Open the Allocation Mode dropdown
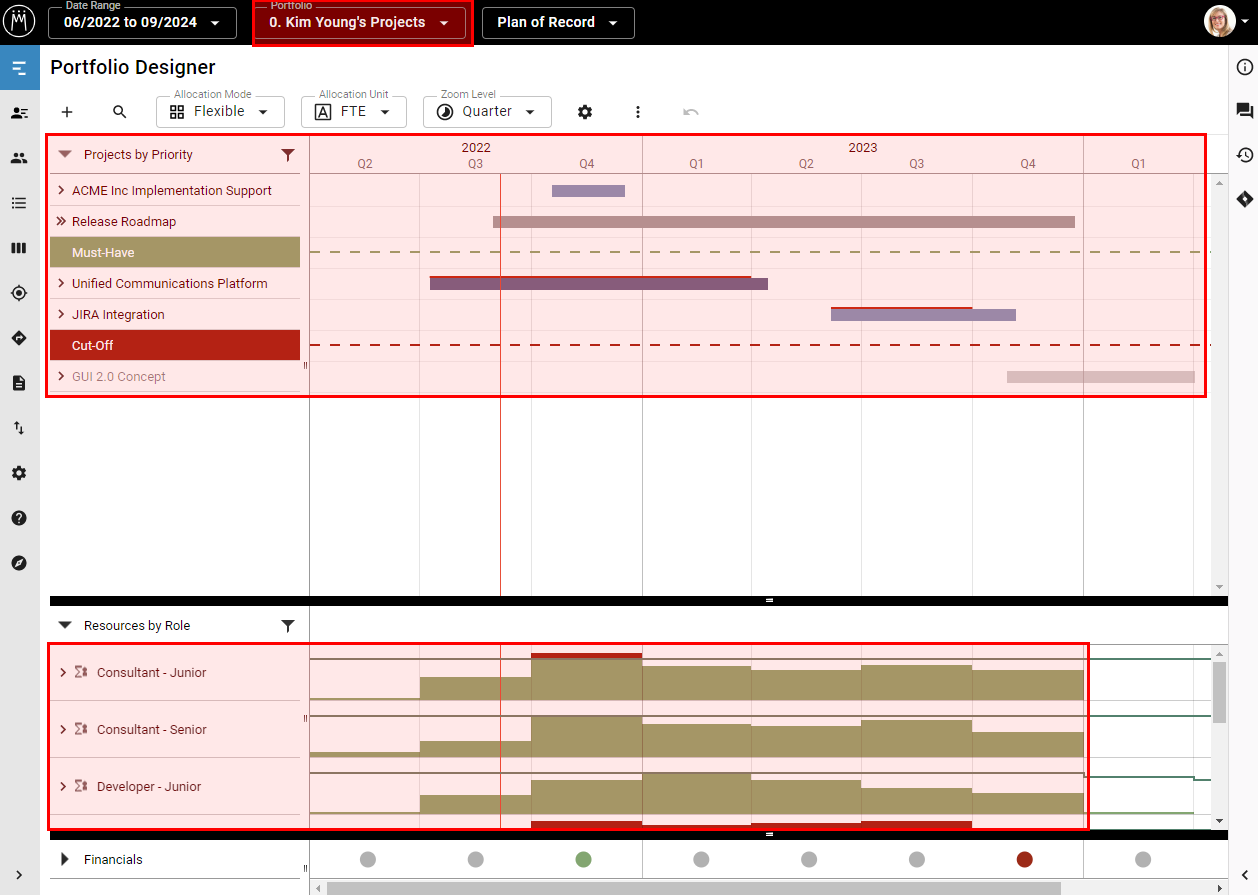This screenshot has width=1258, height=895. [x=220, y=112]
